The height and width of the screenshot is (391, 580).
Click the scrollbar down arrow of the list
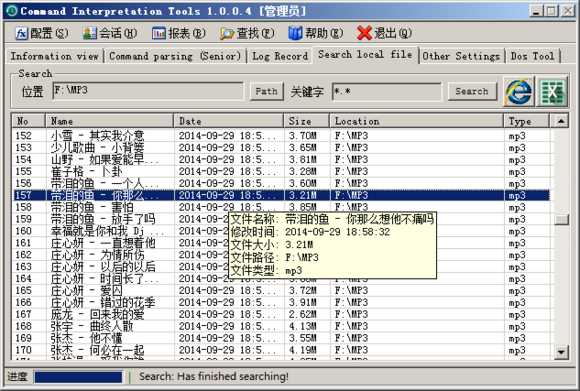pos(561,352)
